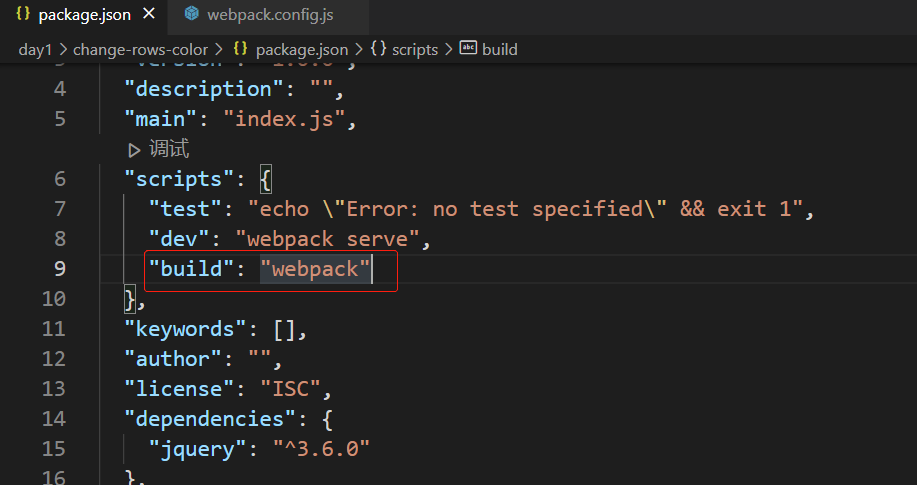Click the JSON icon on package.json tab
The height and width of the screenshot is (485, 917).
(23, 15)
